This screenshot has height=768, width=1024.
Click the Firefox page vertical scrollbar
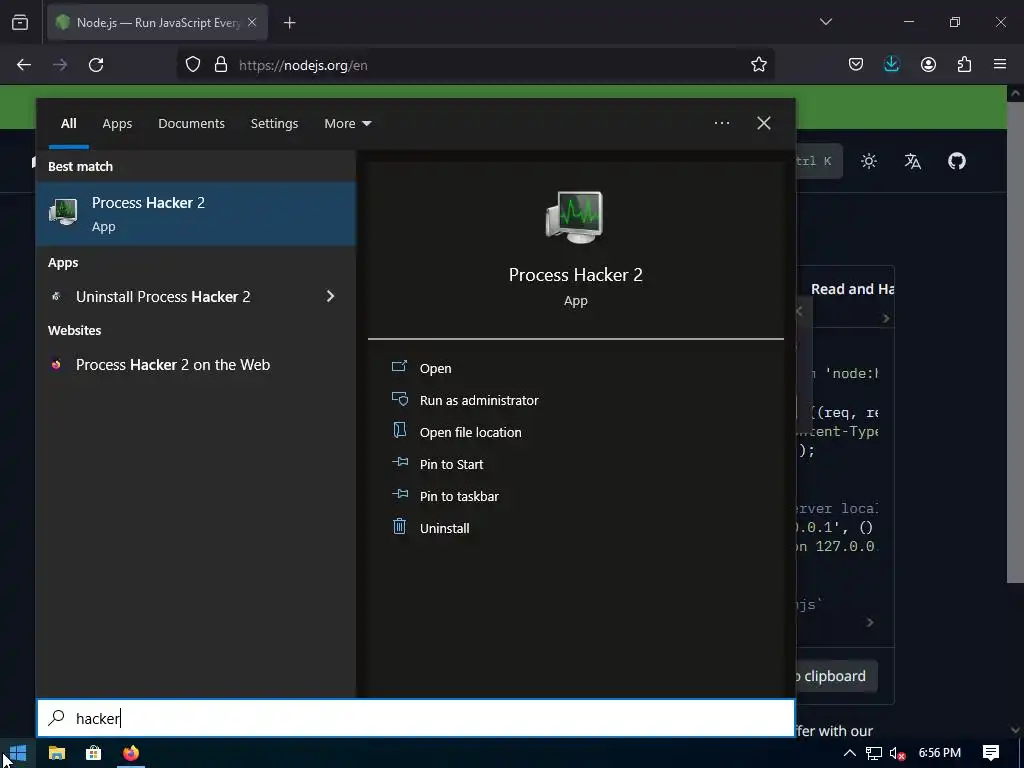[x=1015, y=340]
